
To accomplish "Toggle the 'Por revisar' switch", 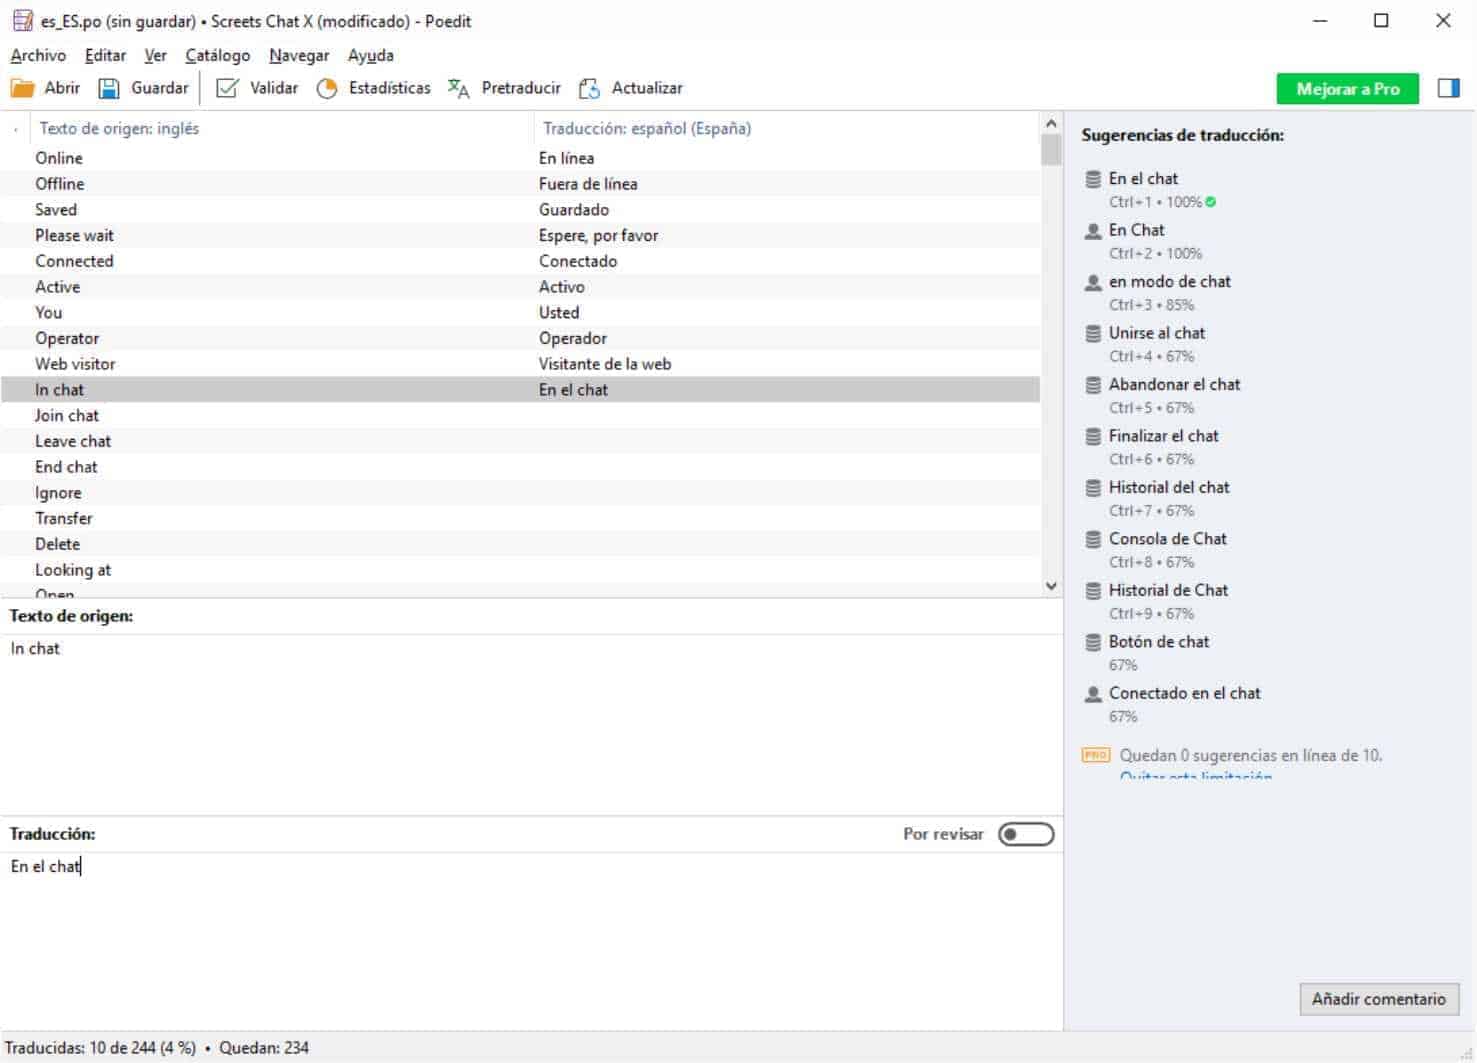I will 1026,834.
